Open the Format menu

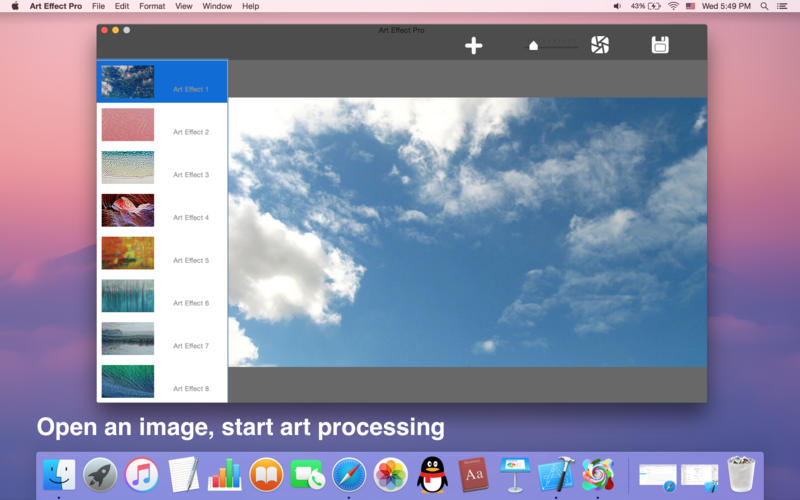point(152,6)
